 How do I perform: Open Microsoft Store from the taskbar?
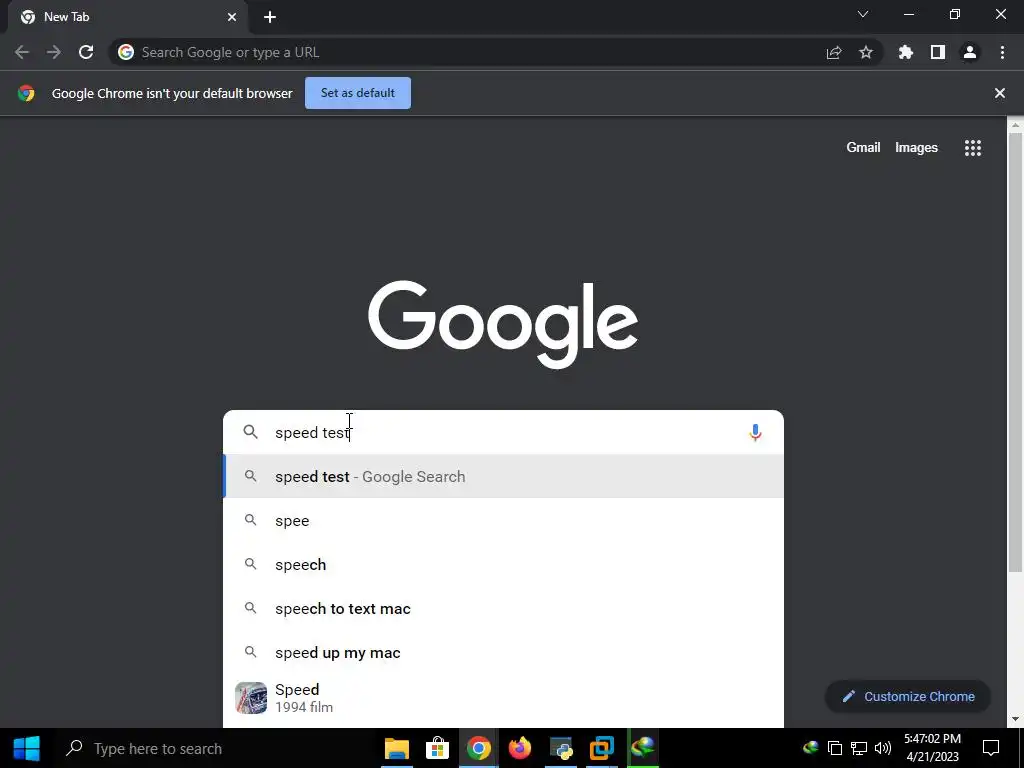[438, 748]
